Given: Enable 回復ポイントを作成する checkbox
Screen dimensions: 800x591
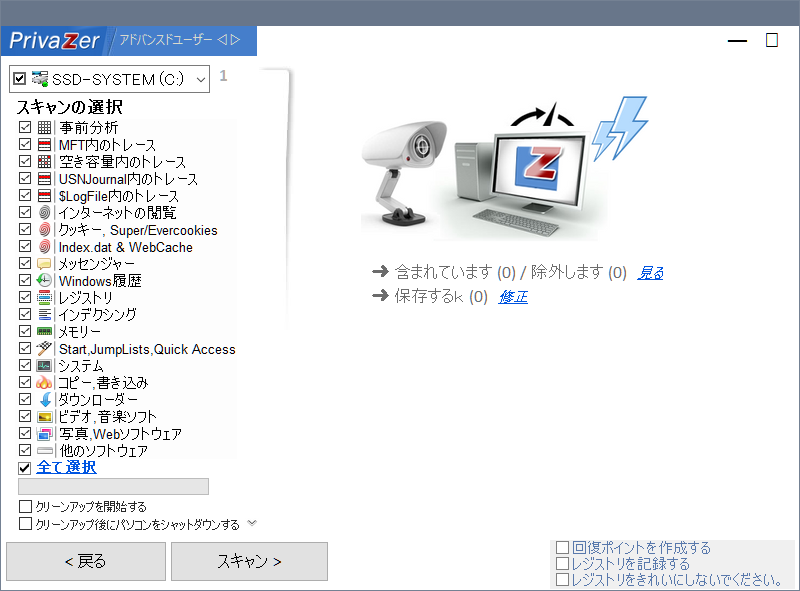Looking at the screenshot, I should click(x=562, y=547).
